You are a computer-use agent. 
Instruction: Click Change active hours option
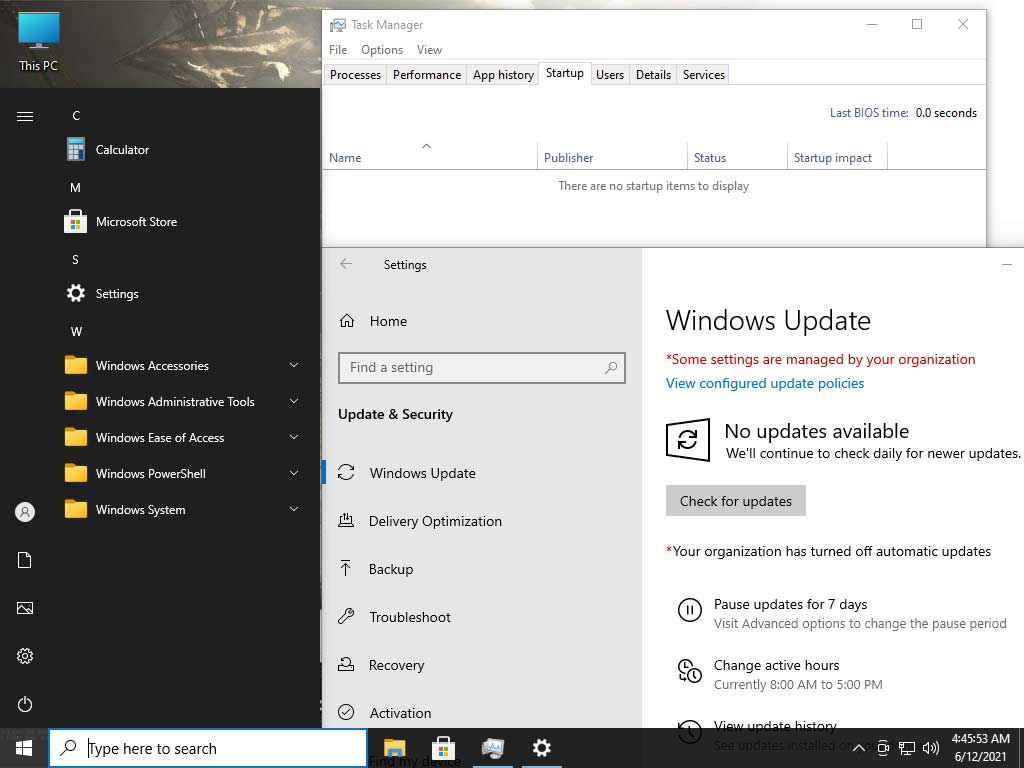click(x=776, y=665)
